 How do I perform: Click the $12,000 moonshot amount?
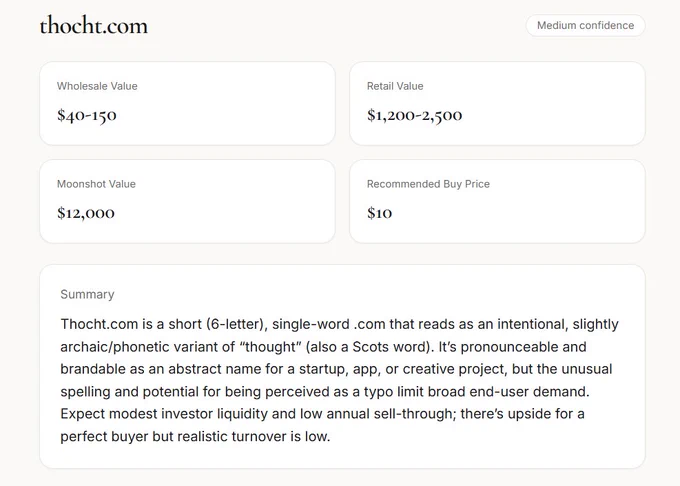pyautogui.click(x=86, y=213)
